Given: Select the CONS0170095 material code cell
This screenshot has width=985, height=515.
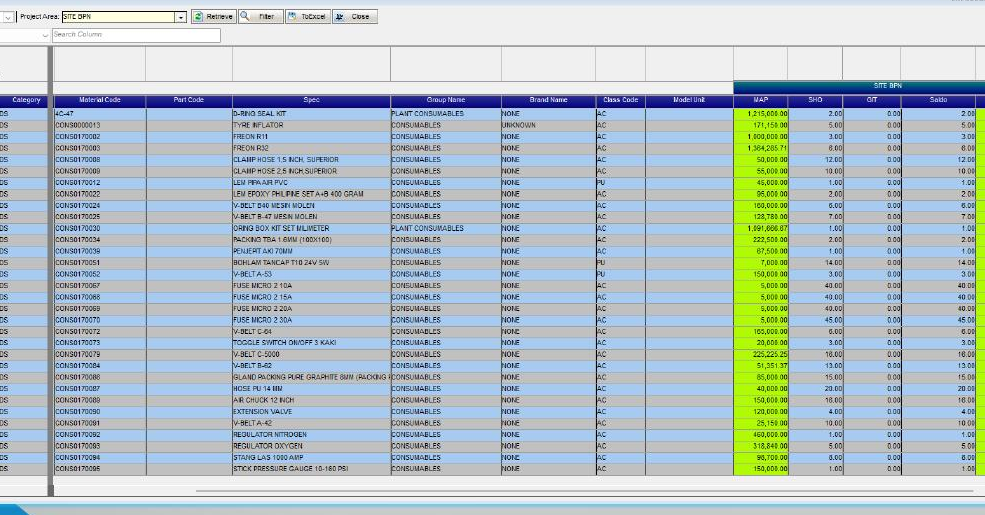Looking at the screenshot, I should coord(100,469).
